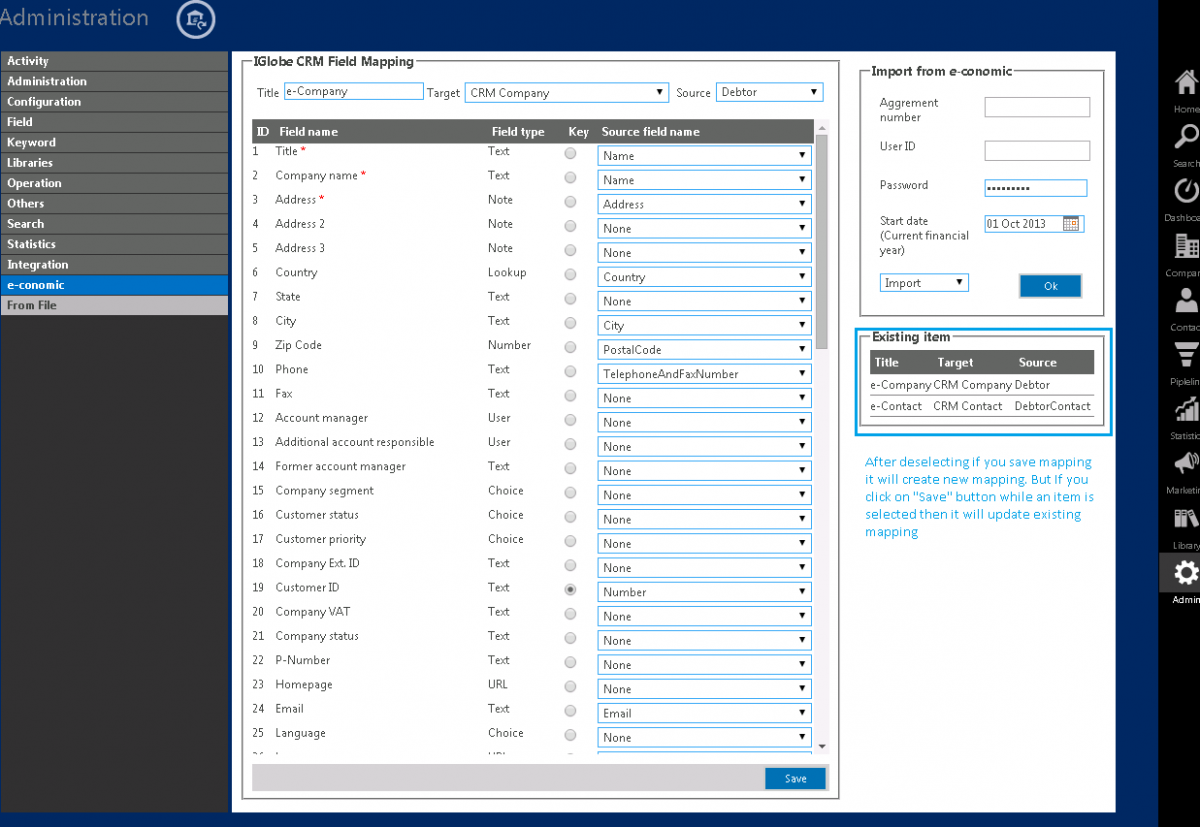1200x827 pixels.
Task: Select the Key radio for Company name
Action: [570, 177]
